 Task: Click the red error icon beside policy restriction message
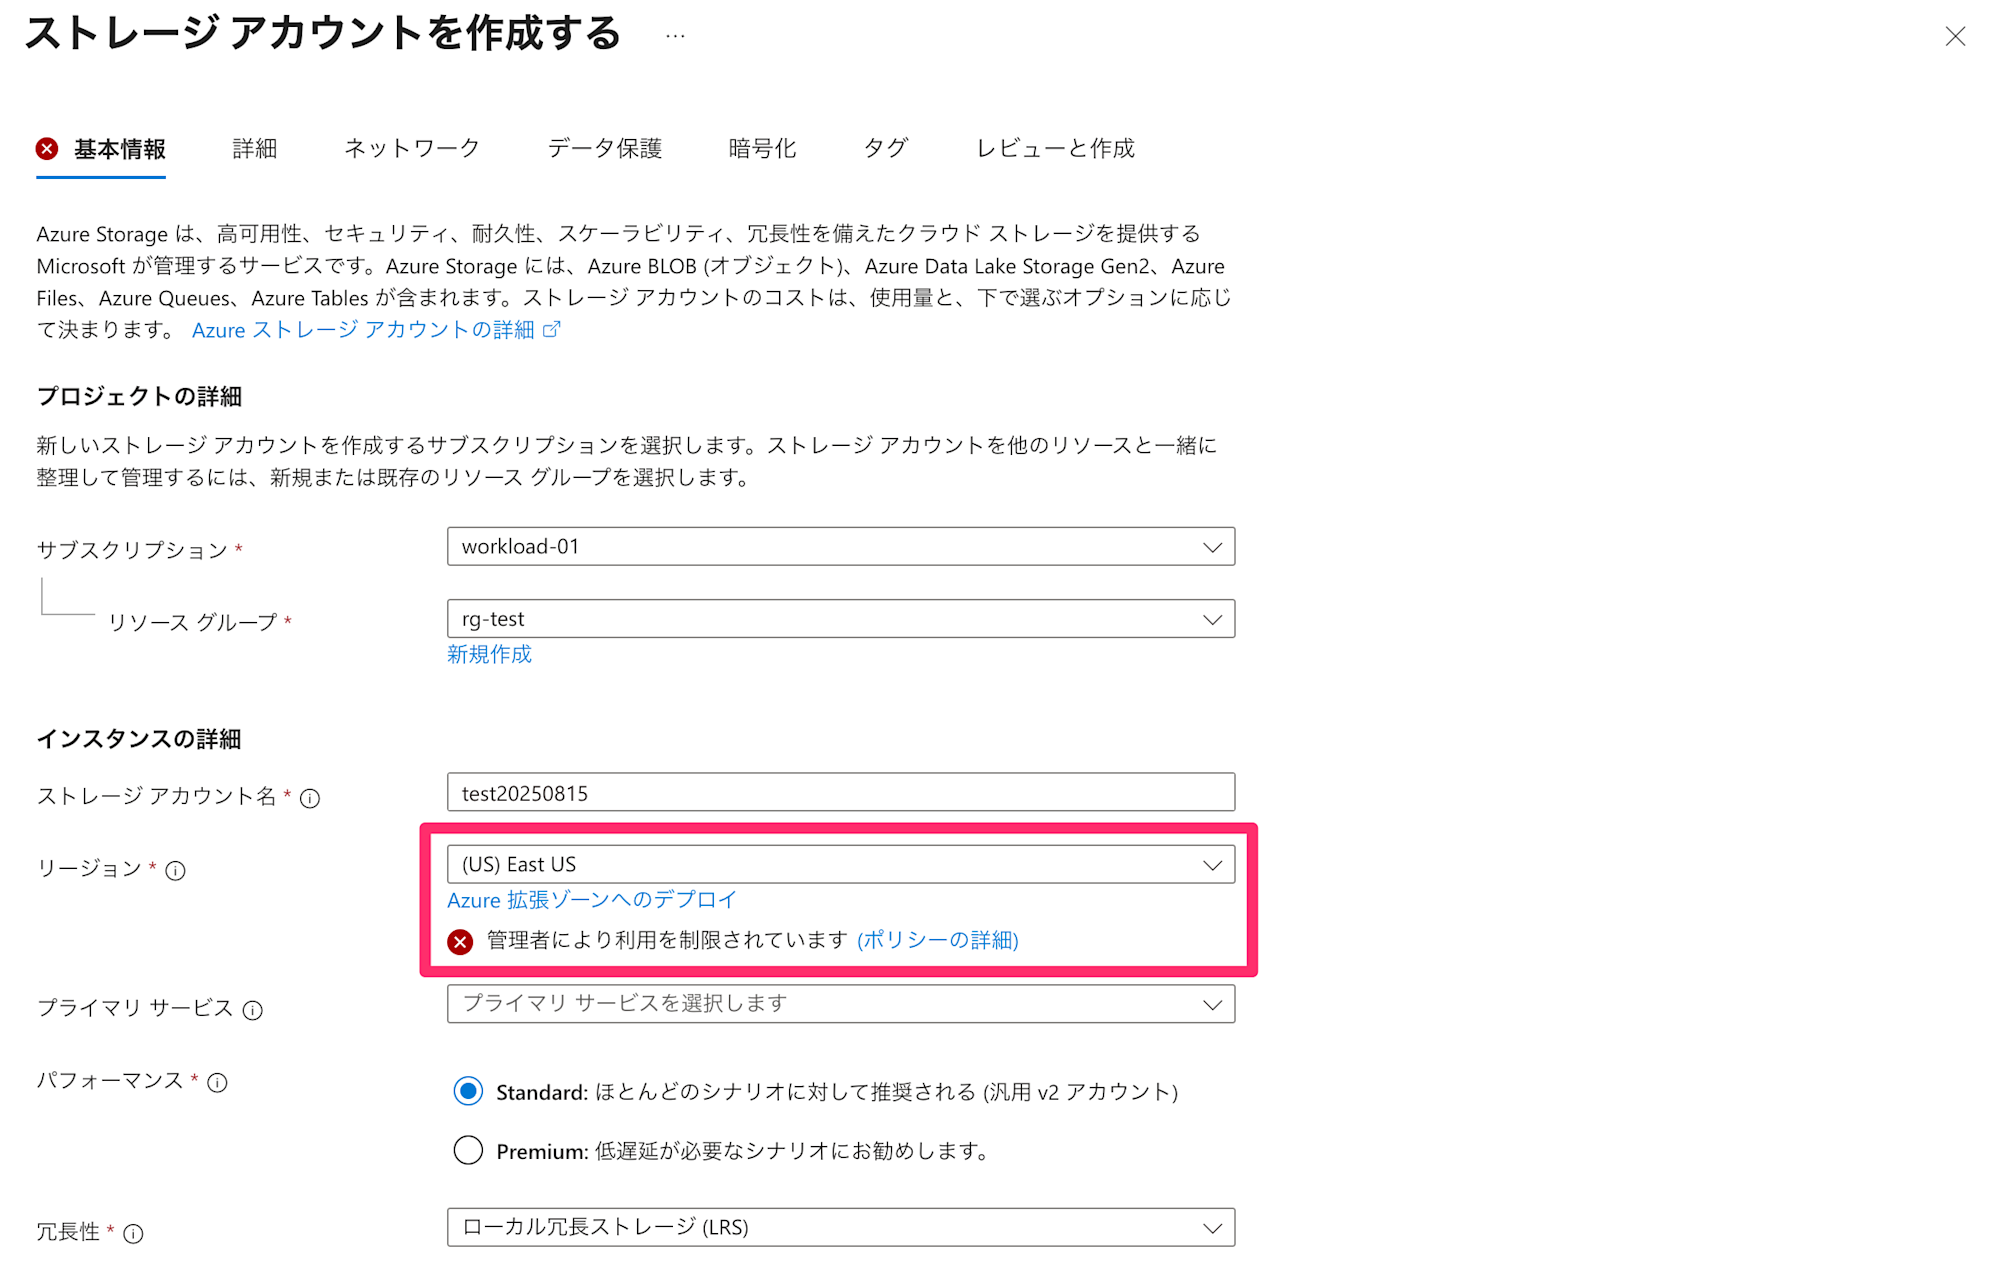[460, 942]
